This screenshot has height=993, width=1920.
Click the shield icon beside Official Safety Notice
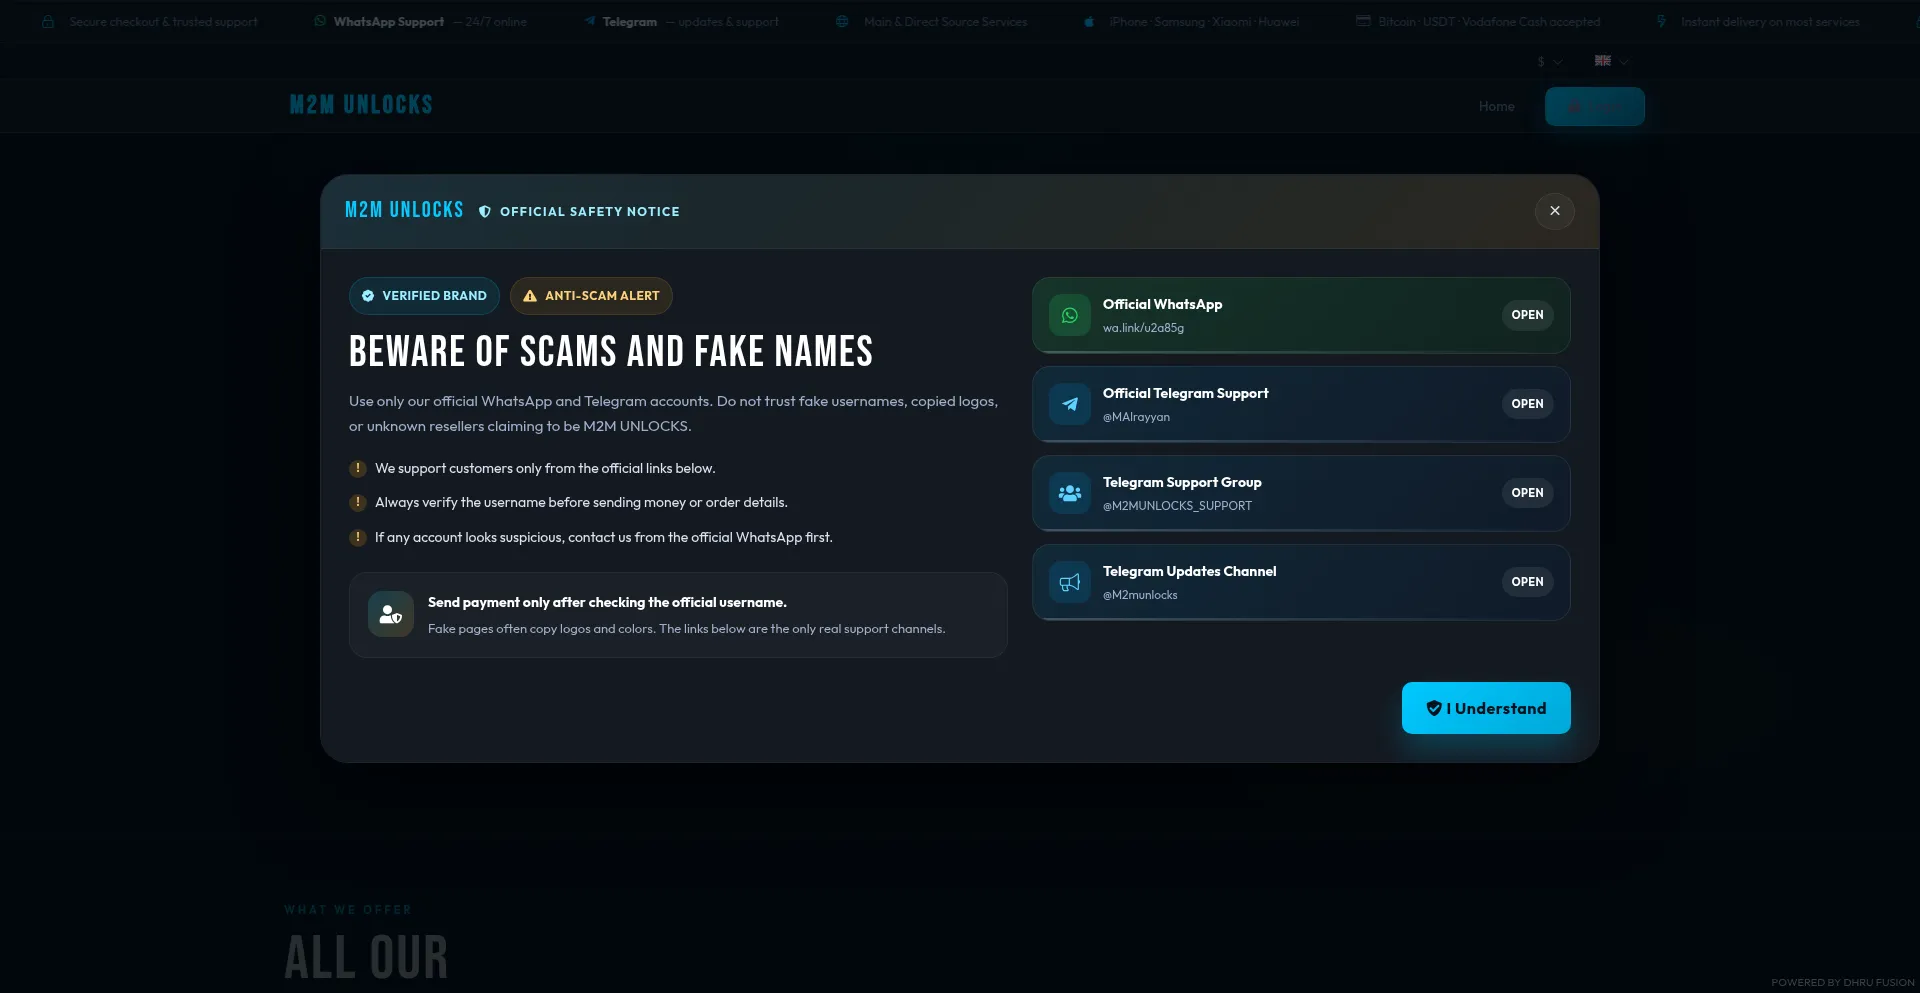[x=485, y=212]
